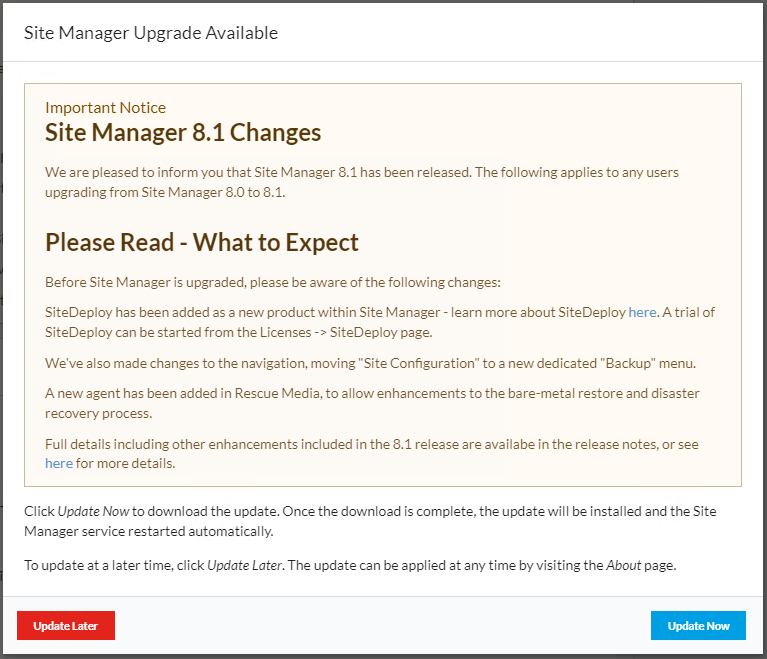Click the 'To update at a later time' text
The height and width of the screenshot is (659, 767).
point(350,566)
